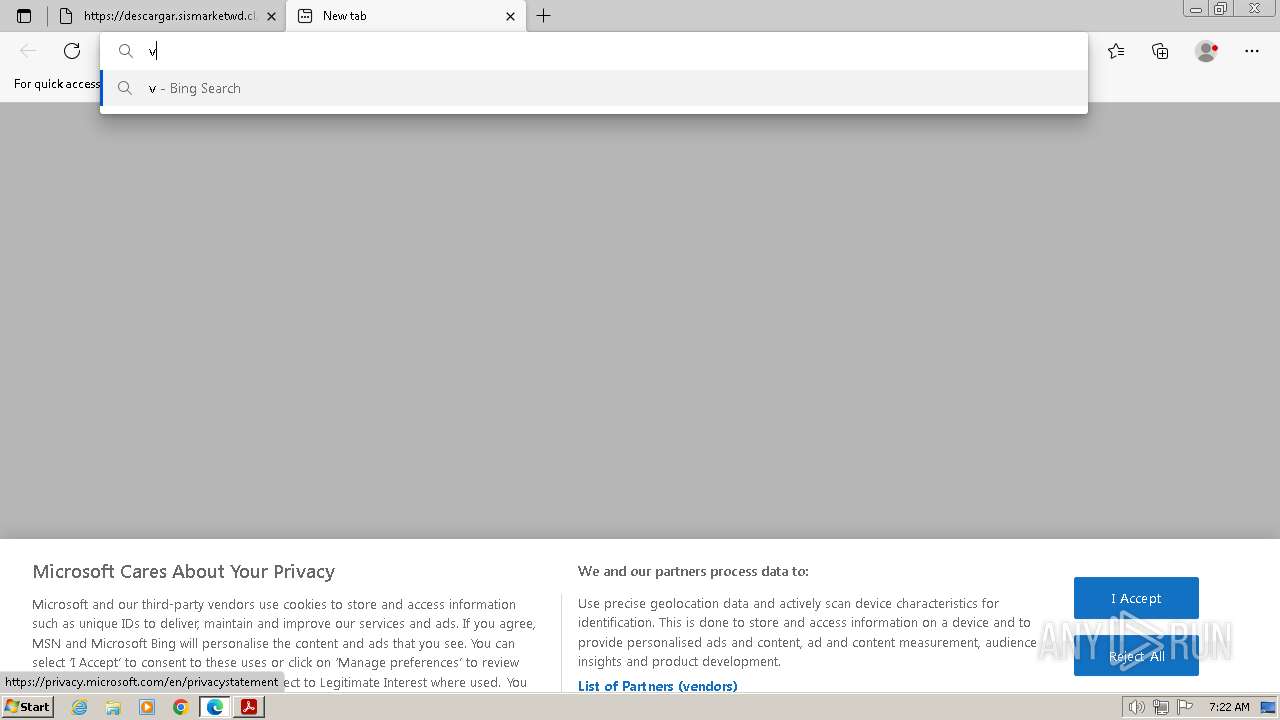Click the Refresh page icon

pos(72,51)
